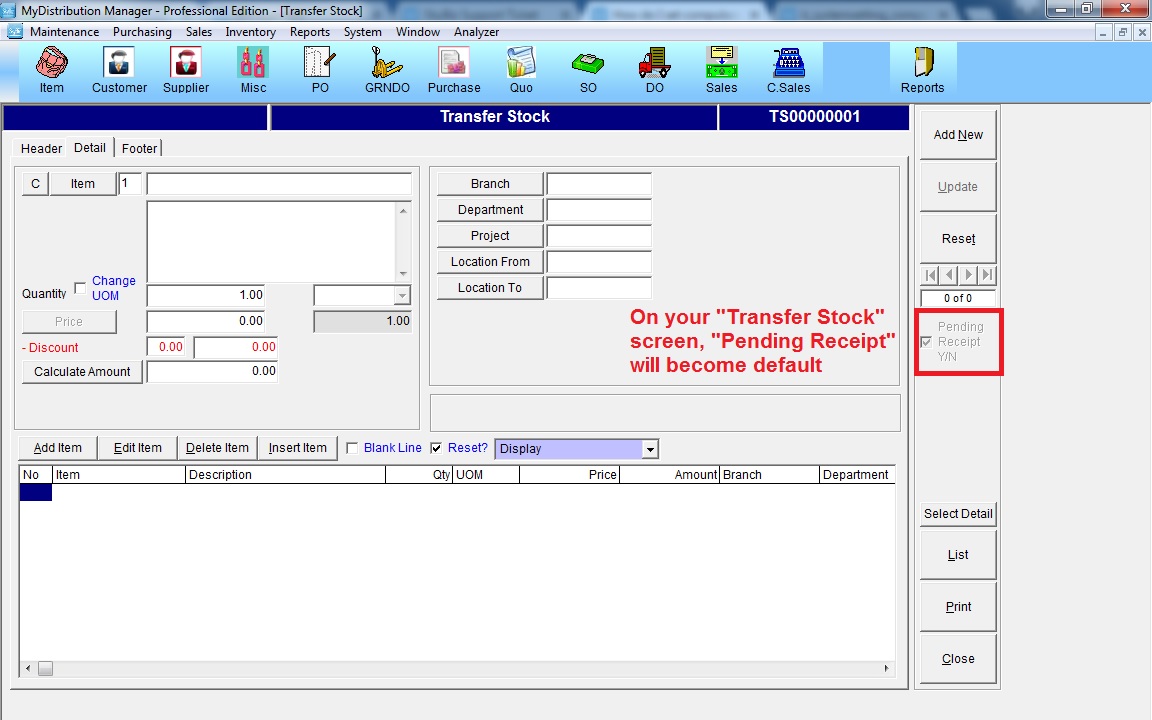The width and height of the screenshot is (1152, 720).
Task: Click the Add Item button
Action: coord(57,448)
